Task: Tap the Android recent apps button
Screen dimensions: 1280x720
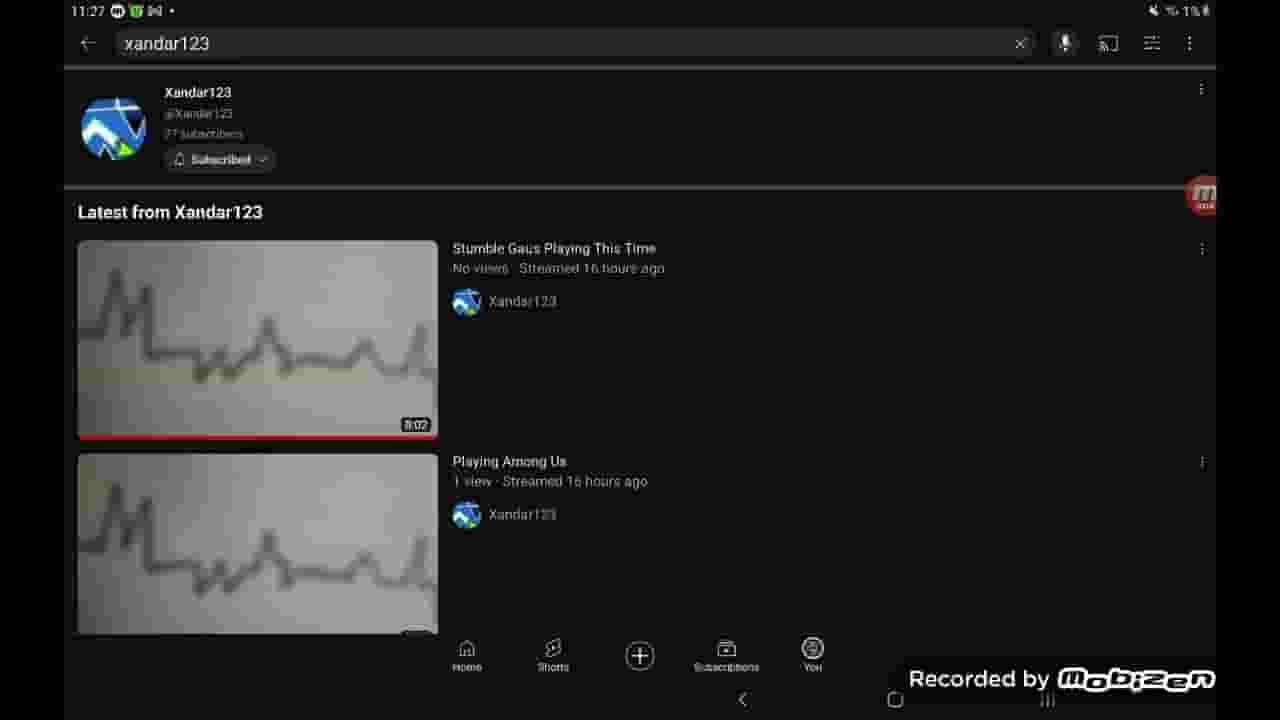Action: (1048, 700)
